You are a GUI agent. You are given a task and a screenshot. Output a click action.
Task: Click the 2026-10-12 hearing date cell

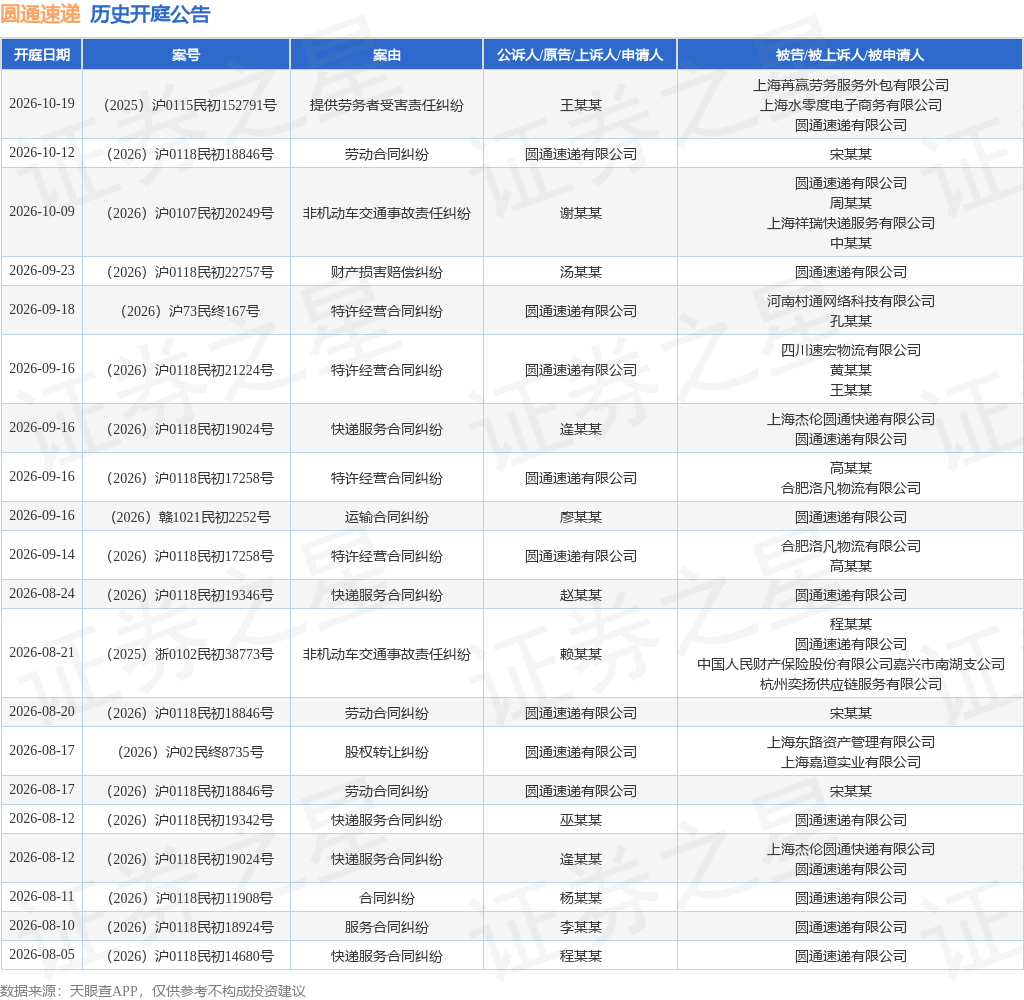(x=42, y=153)
